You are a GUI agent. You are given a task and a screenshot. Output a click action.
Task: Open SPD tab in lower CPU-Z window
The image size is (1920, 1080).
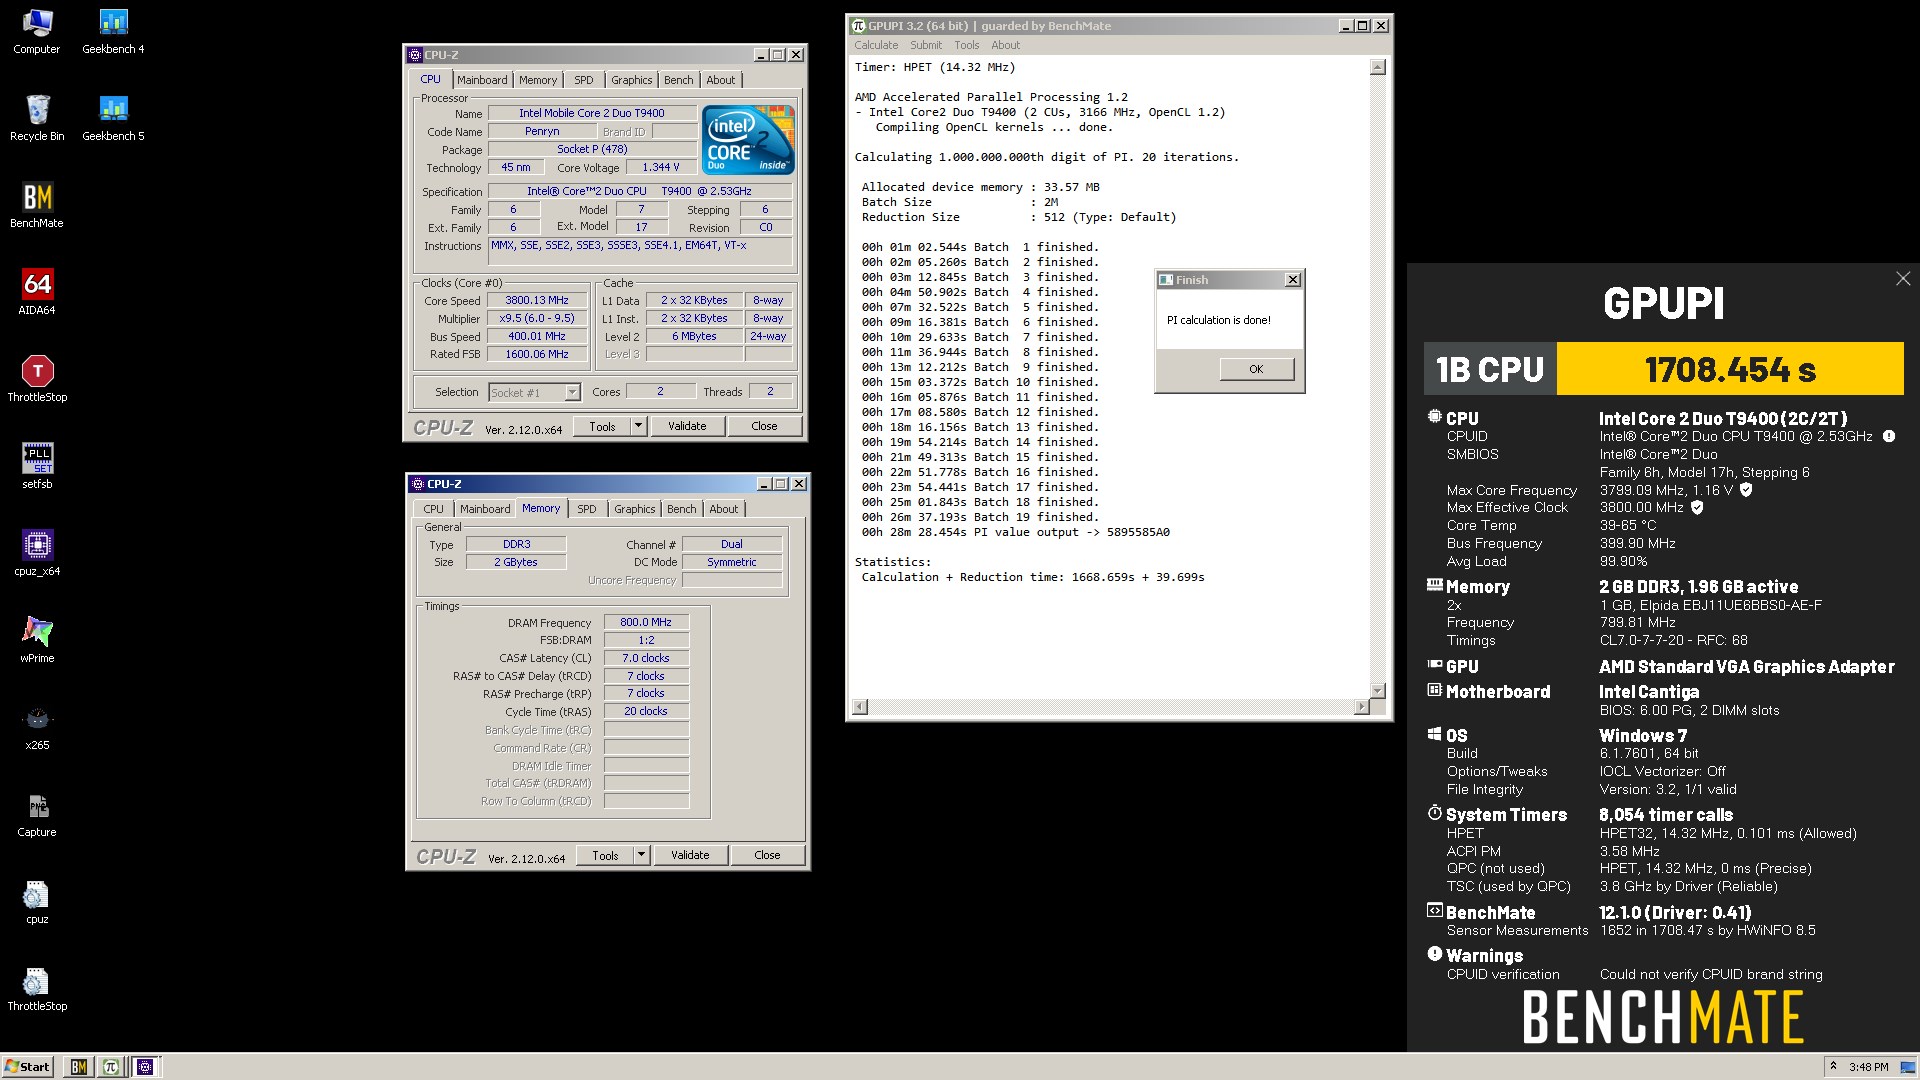pos(587,509)
